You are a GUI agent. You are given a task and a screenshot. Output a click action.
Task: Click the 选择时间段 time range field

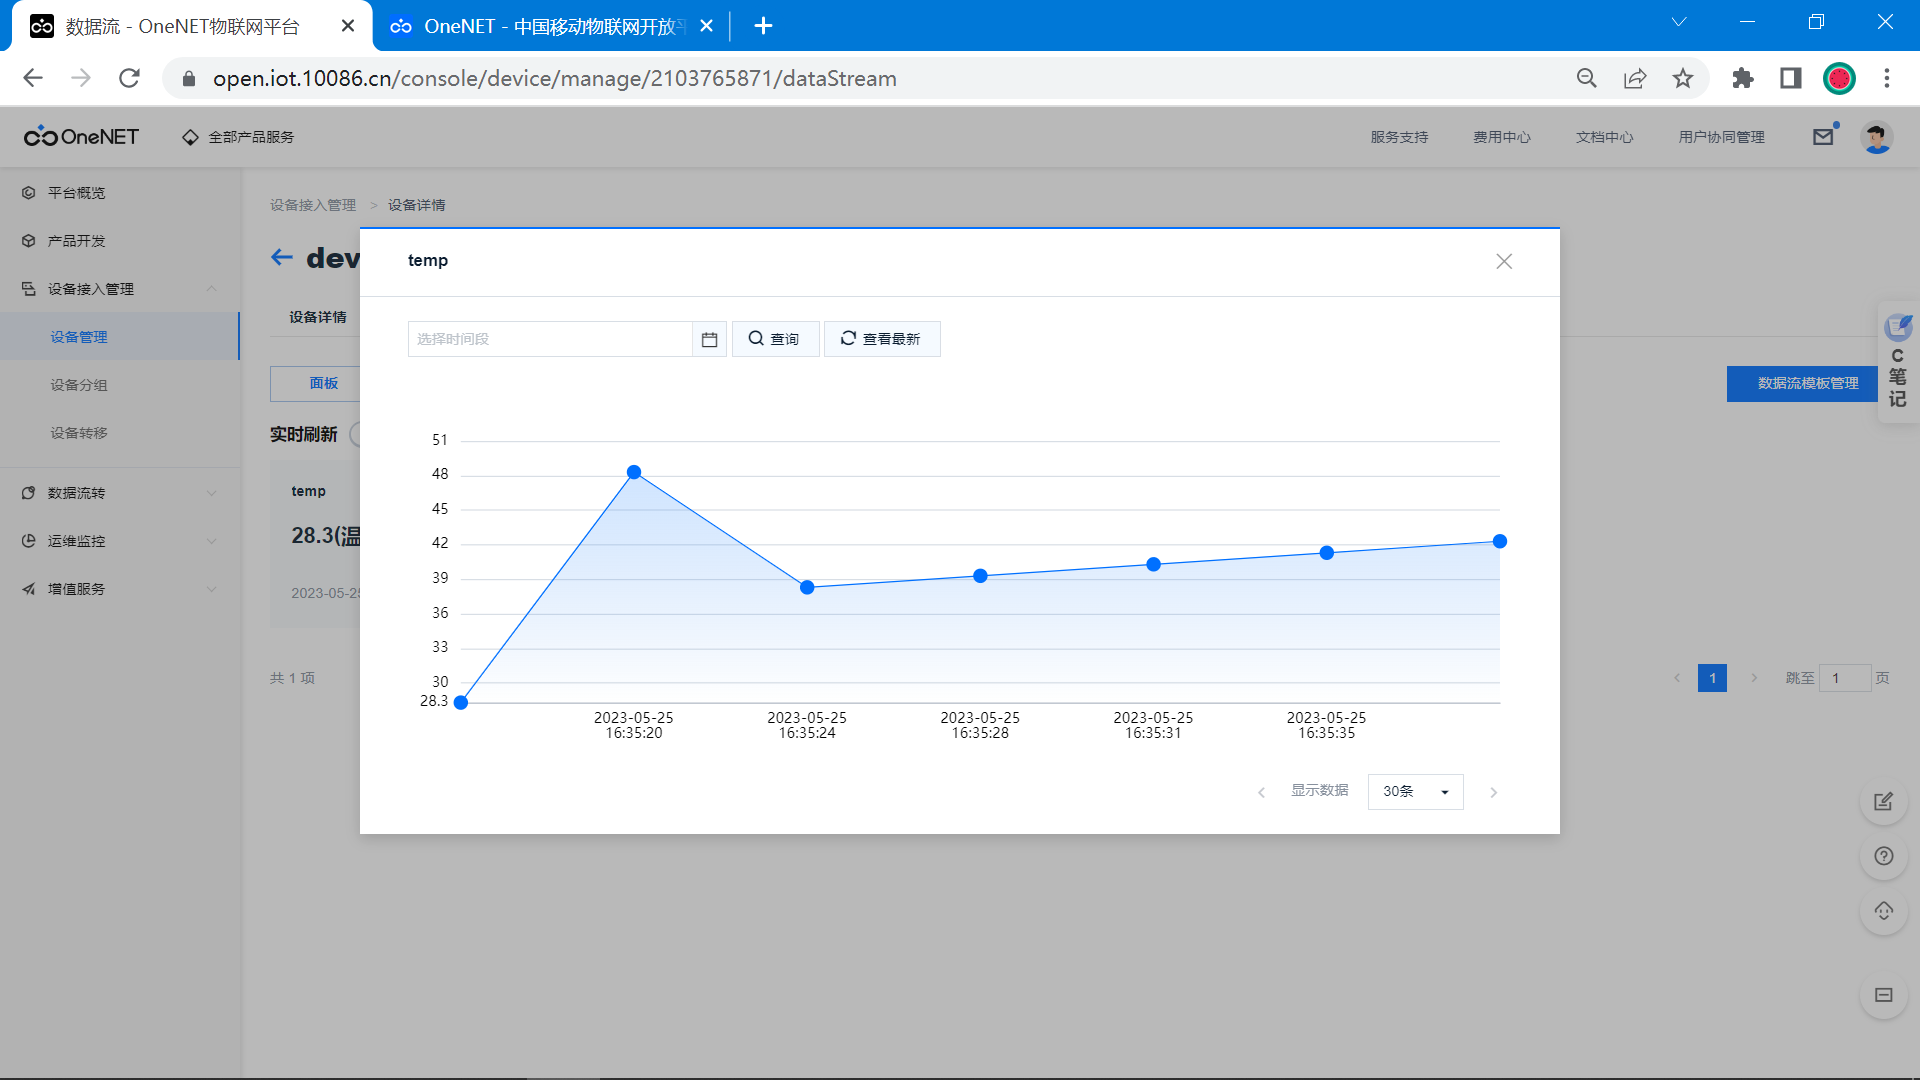549,339
